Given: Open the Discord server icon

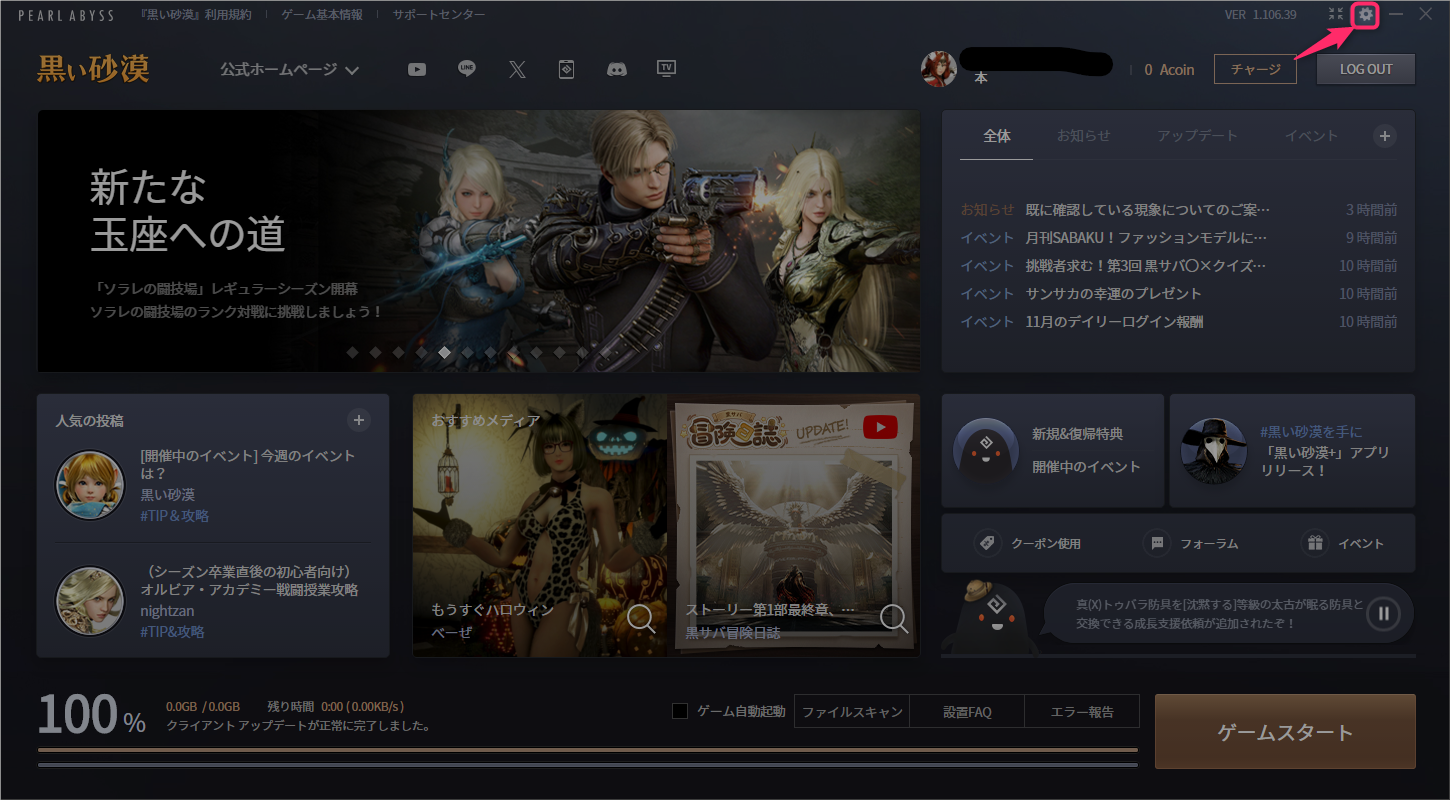Looking at the screenshot, I should [x=617, y=69].
